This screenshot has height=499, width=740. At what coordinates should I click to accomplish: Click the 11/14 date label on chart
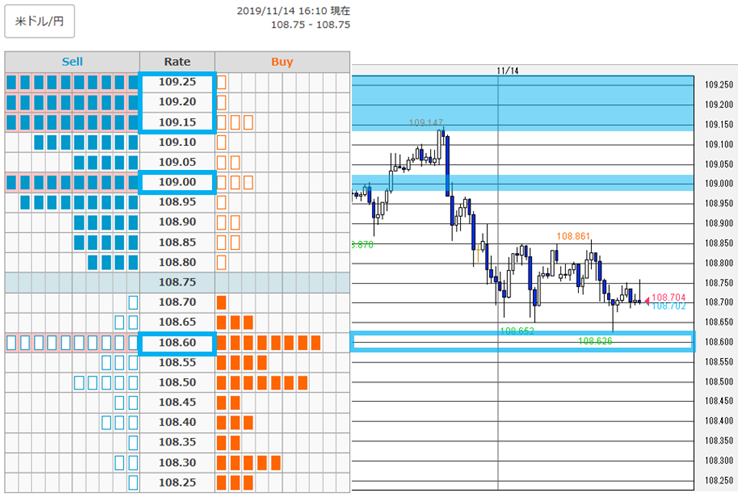(x=507, y=71)
